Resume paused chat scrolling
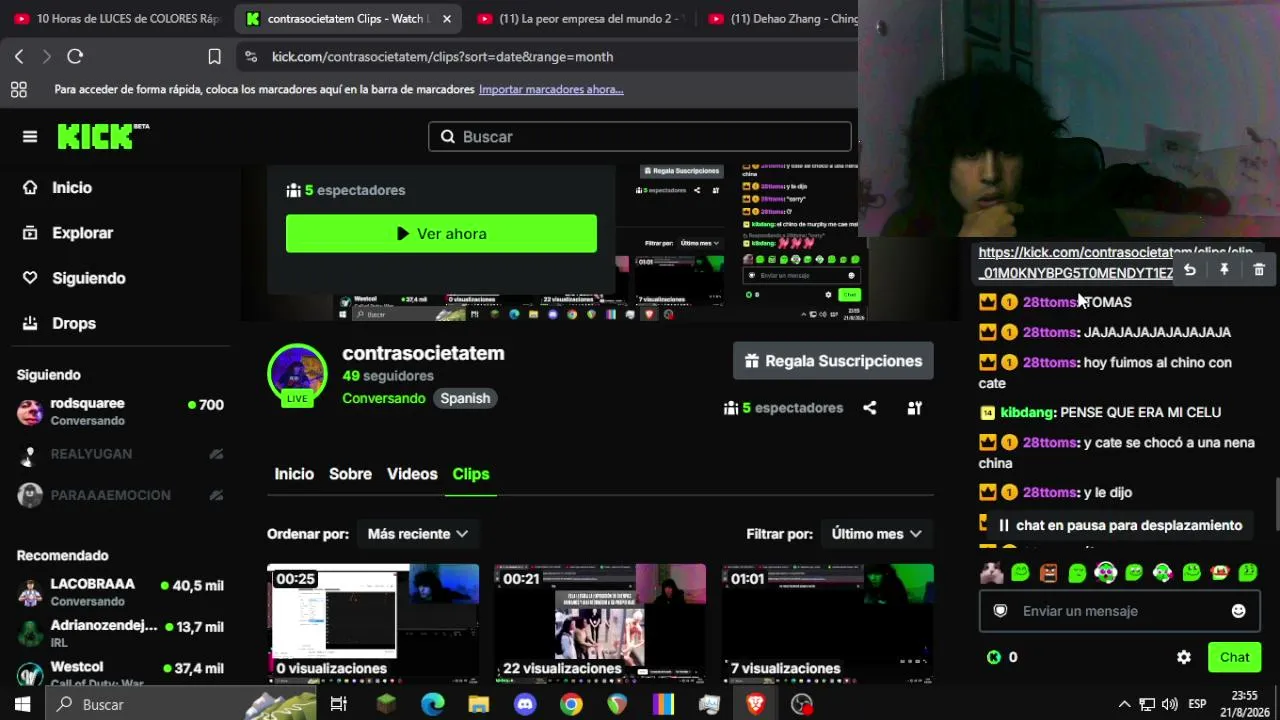Screen dimensions: 1280x720 tap(1119, 525)
